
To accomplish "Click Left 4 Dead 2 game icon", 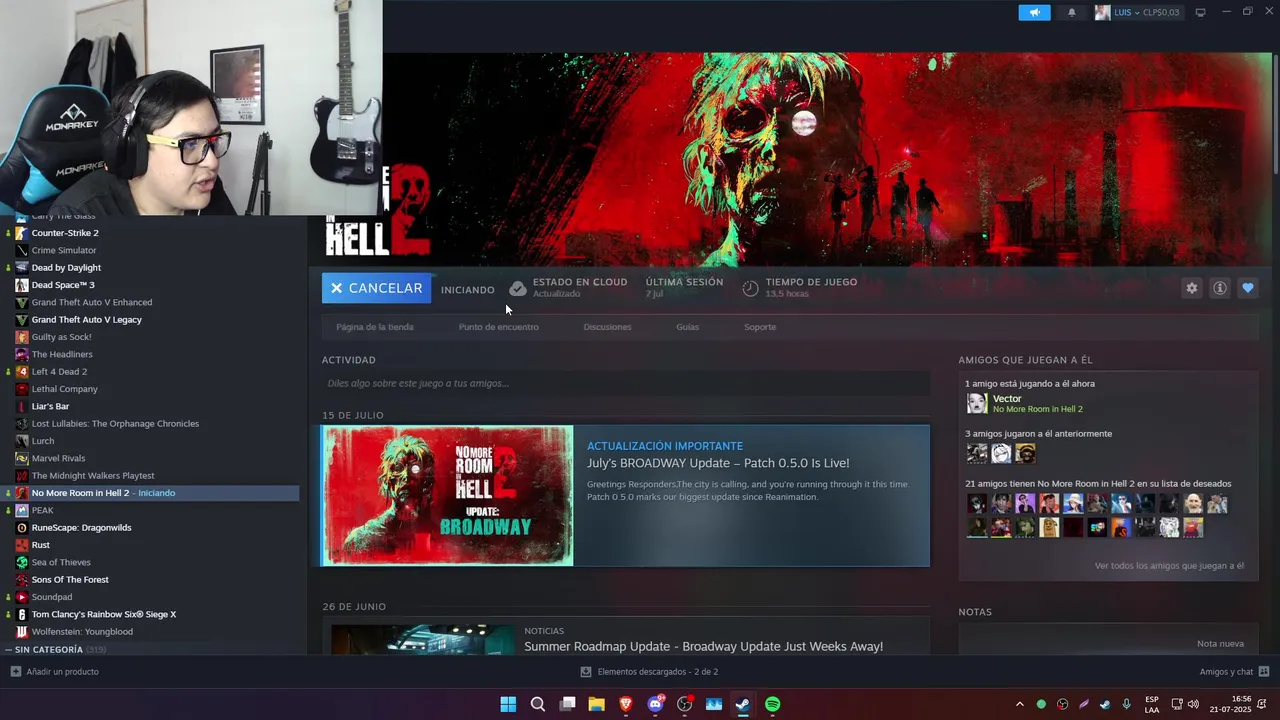I will (22, 372).
